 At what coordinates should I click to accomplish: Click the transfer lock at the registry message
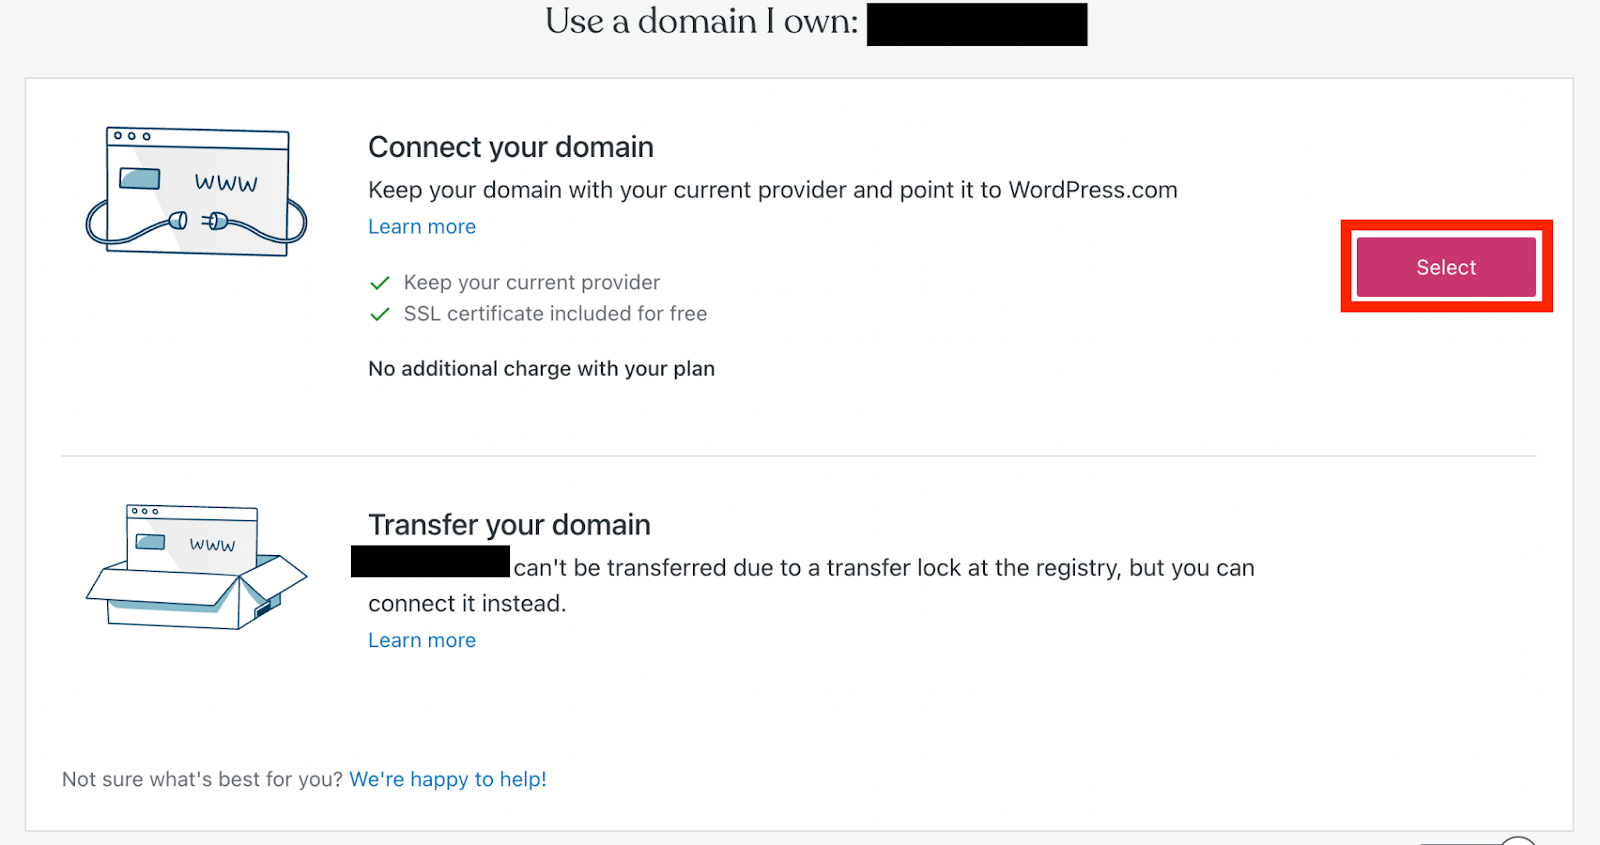[883, 568]
